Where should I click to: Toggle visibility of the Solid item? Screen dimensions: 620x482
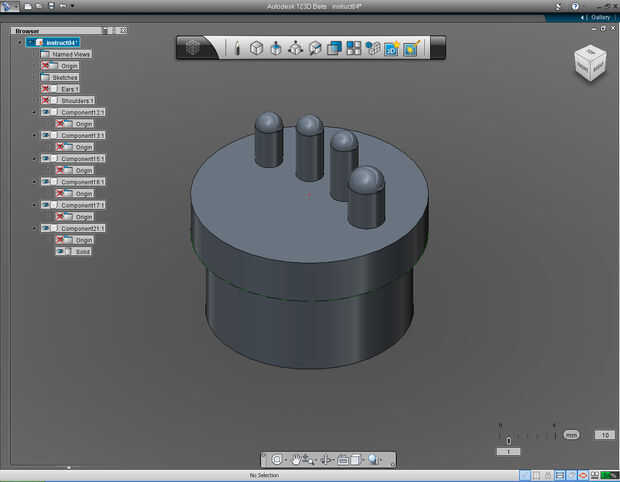click(x=60, y=251)
